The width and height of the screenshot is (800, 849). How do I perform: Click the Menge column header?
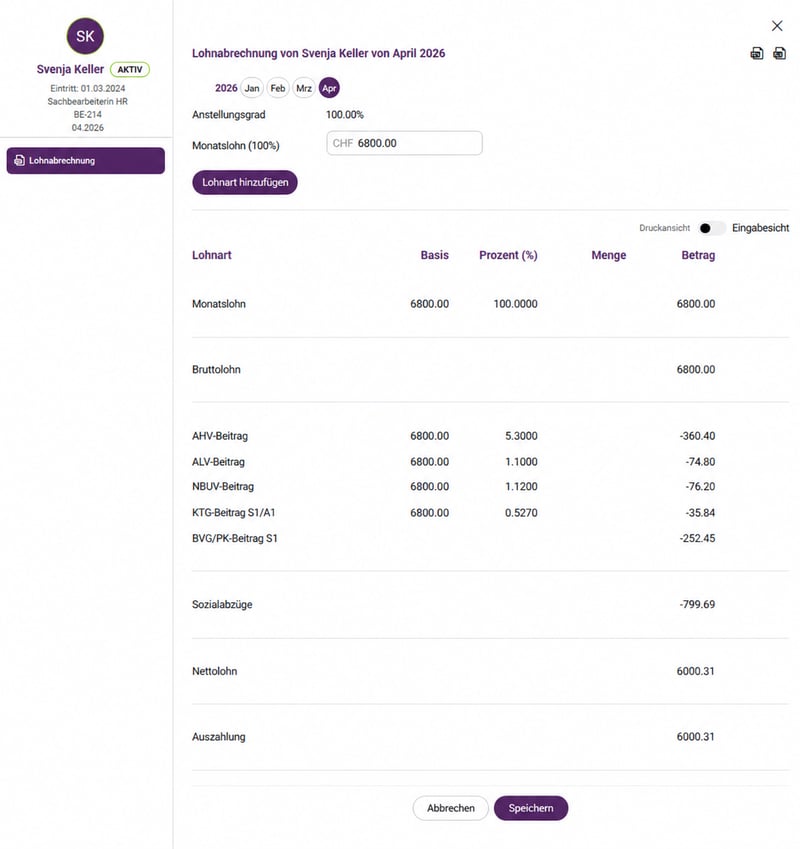(x=608, y=255)
